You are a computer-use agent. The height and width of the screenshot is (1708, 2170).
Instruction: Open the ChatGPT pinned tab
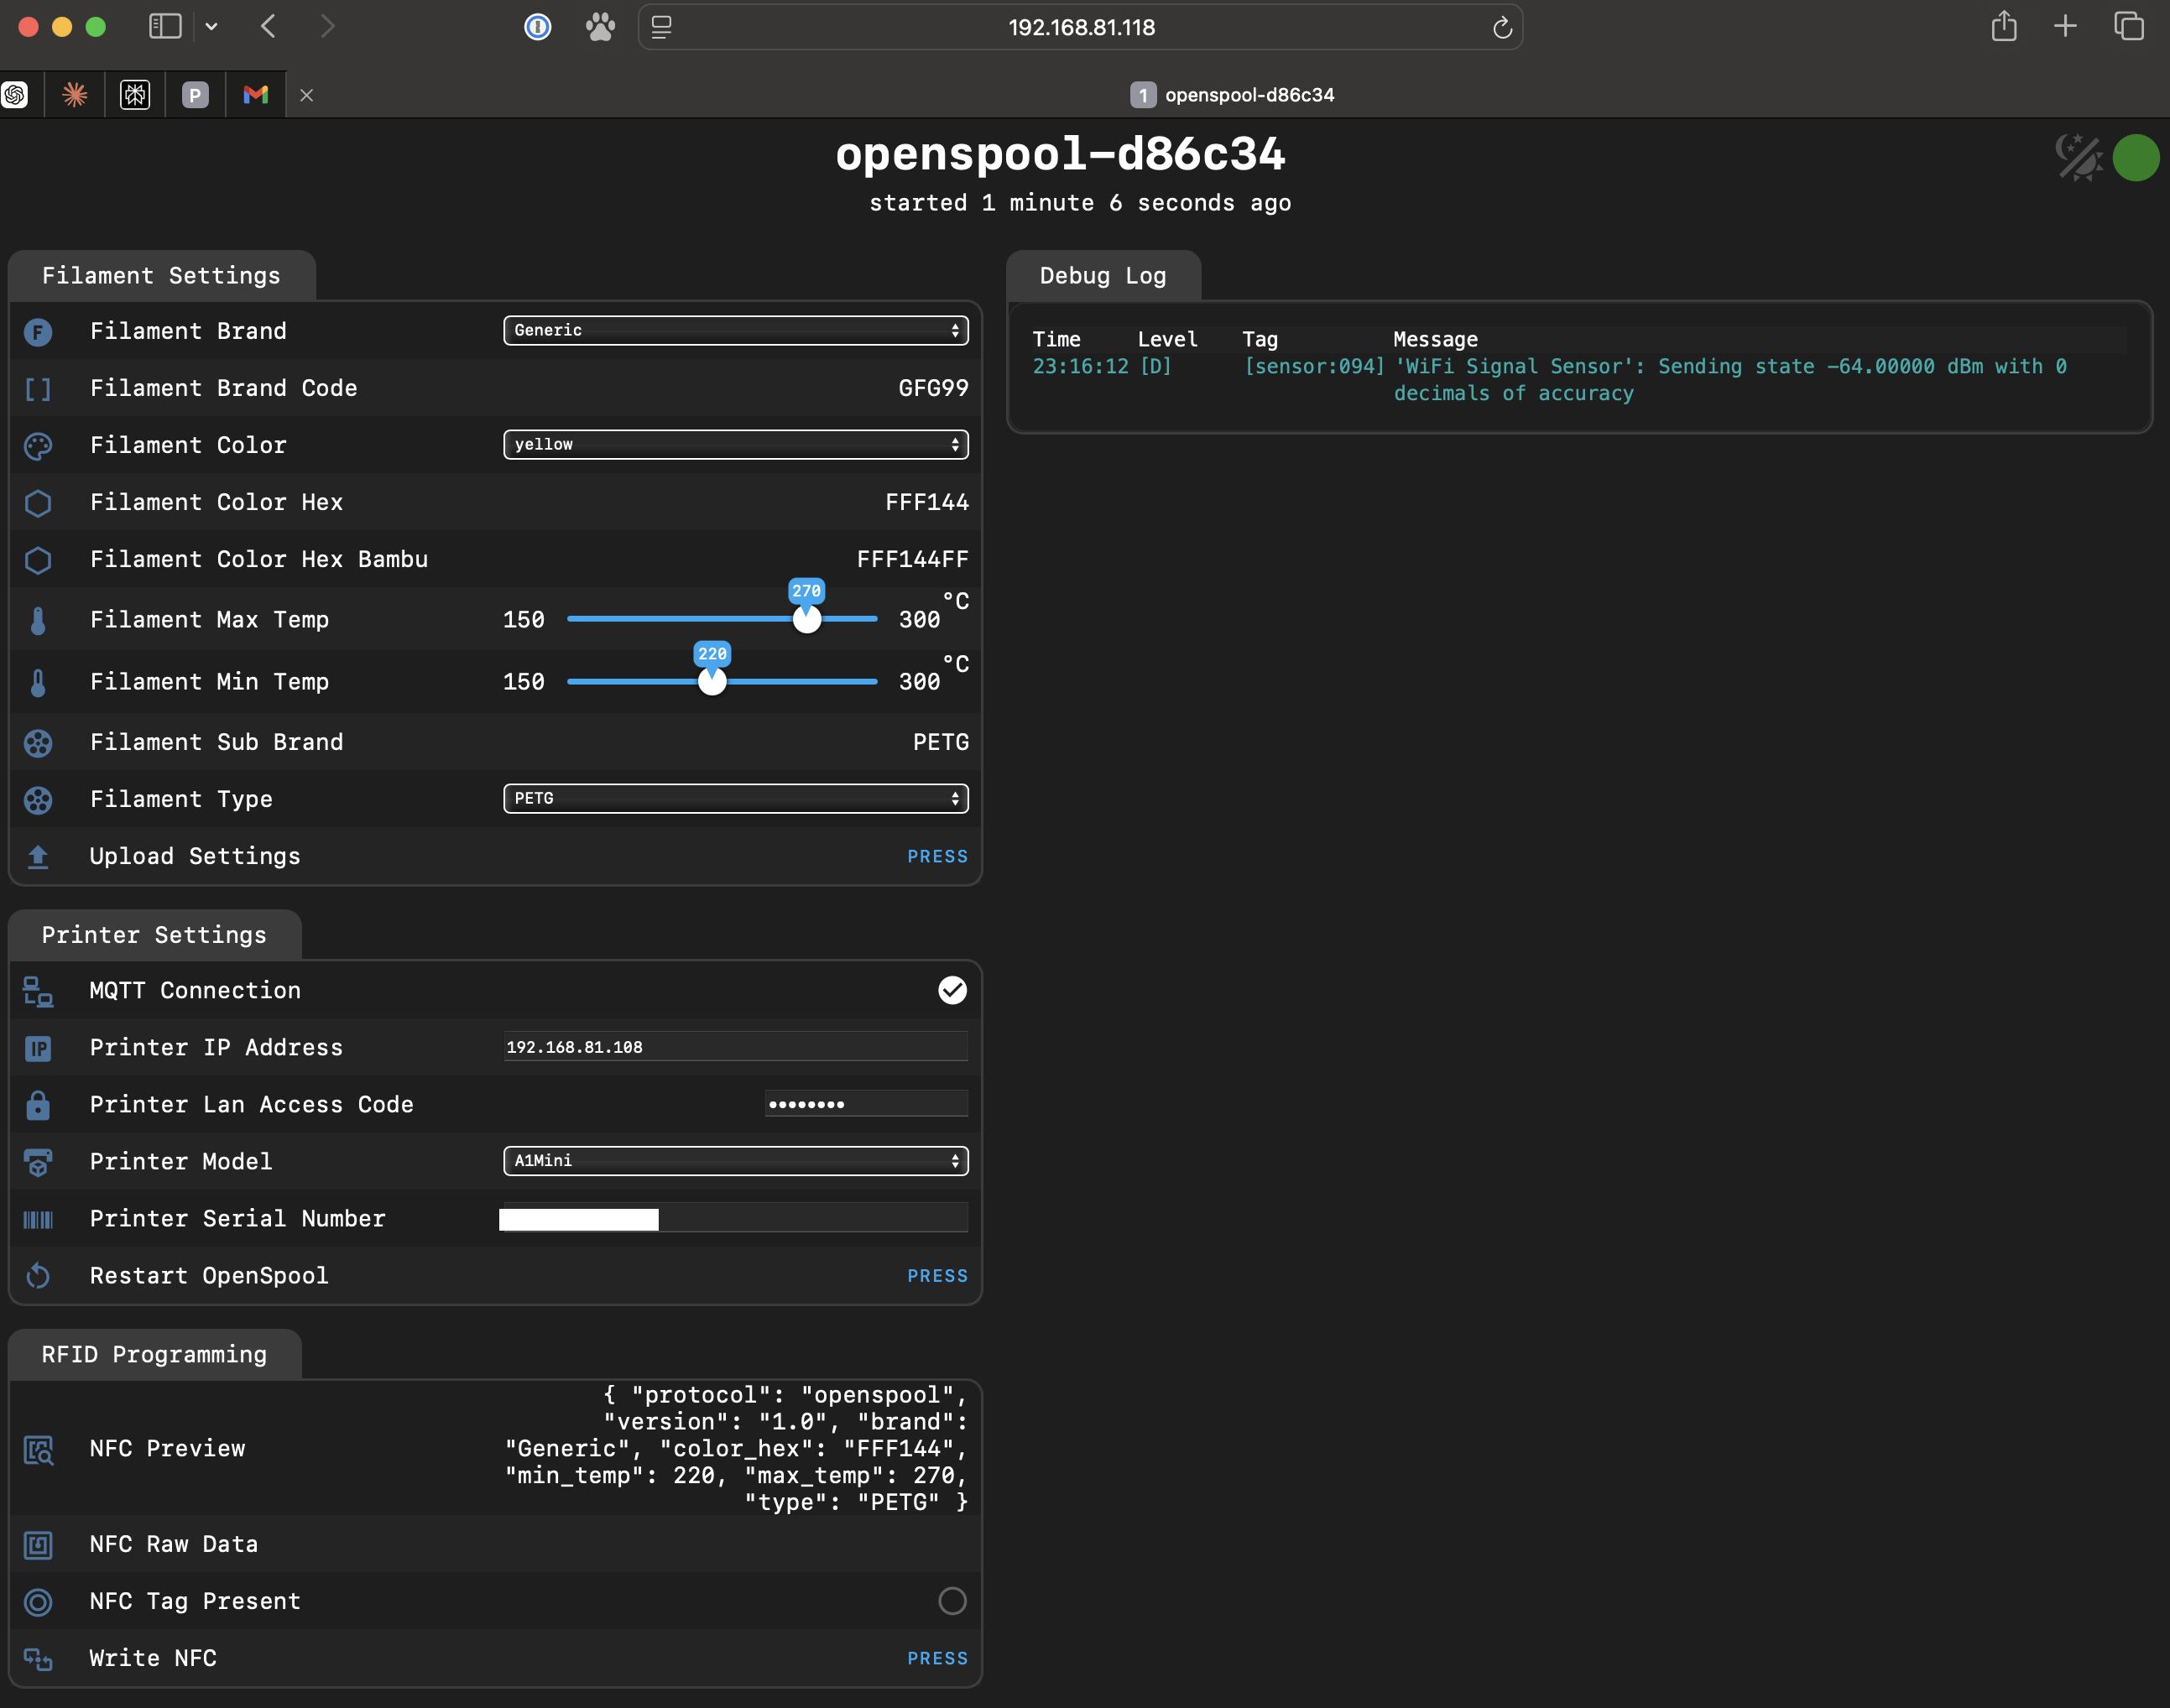coord(15,95)
